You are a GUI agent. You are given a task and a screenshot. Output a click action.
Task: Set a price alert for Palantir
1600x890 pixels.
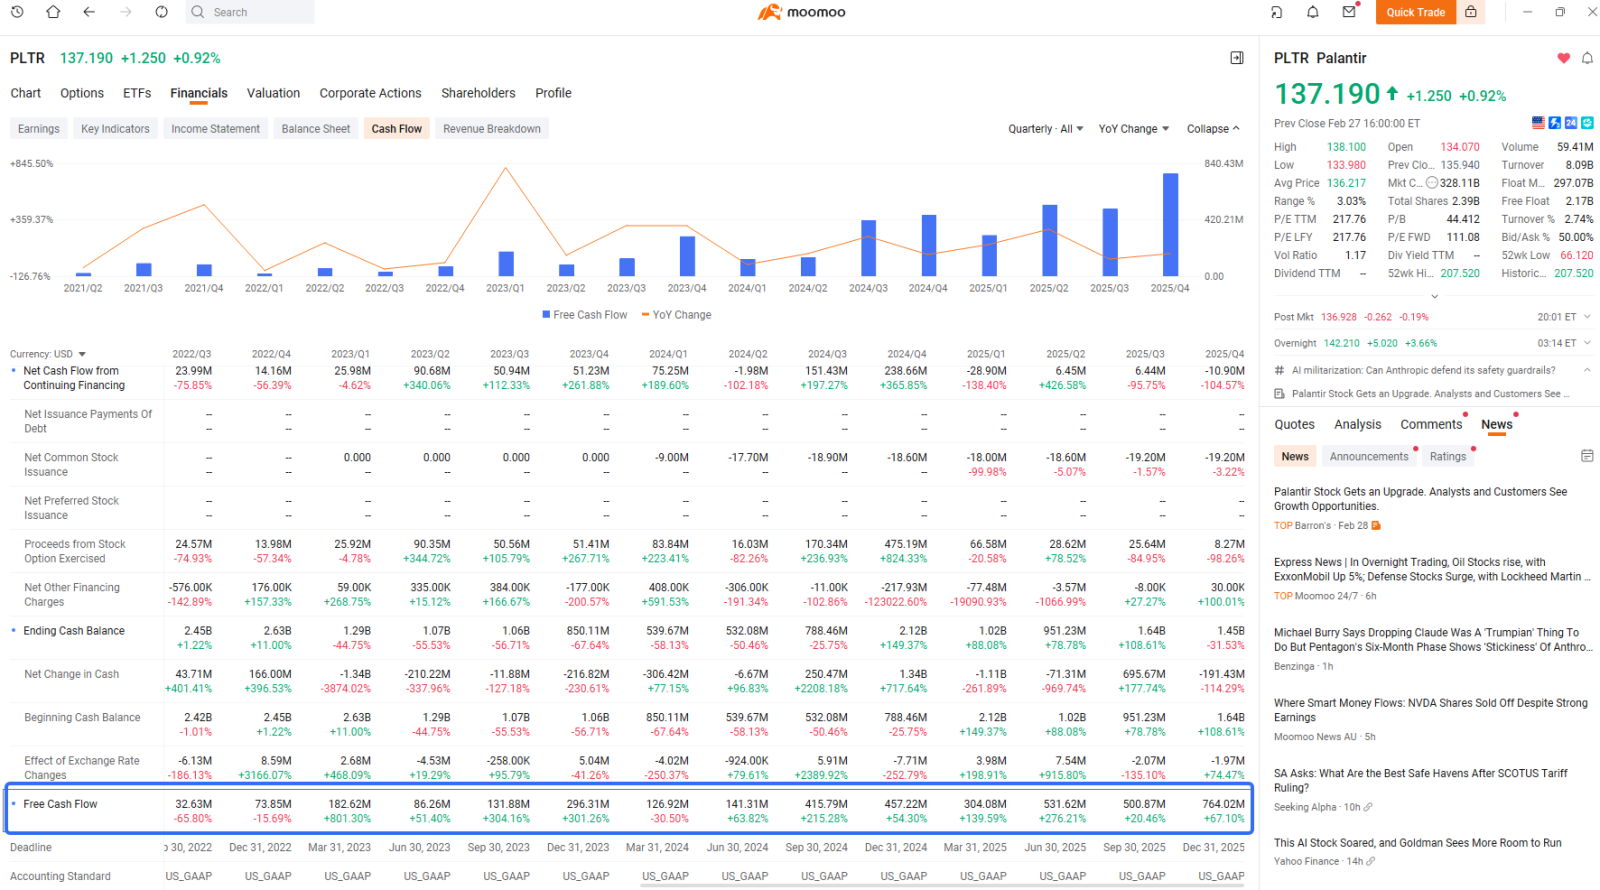[1587, 58]
